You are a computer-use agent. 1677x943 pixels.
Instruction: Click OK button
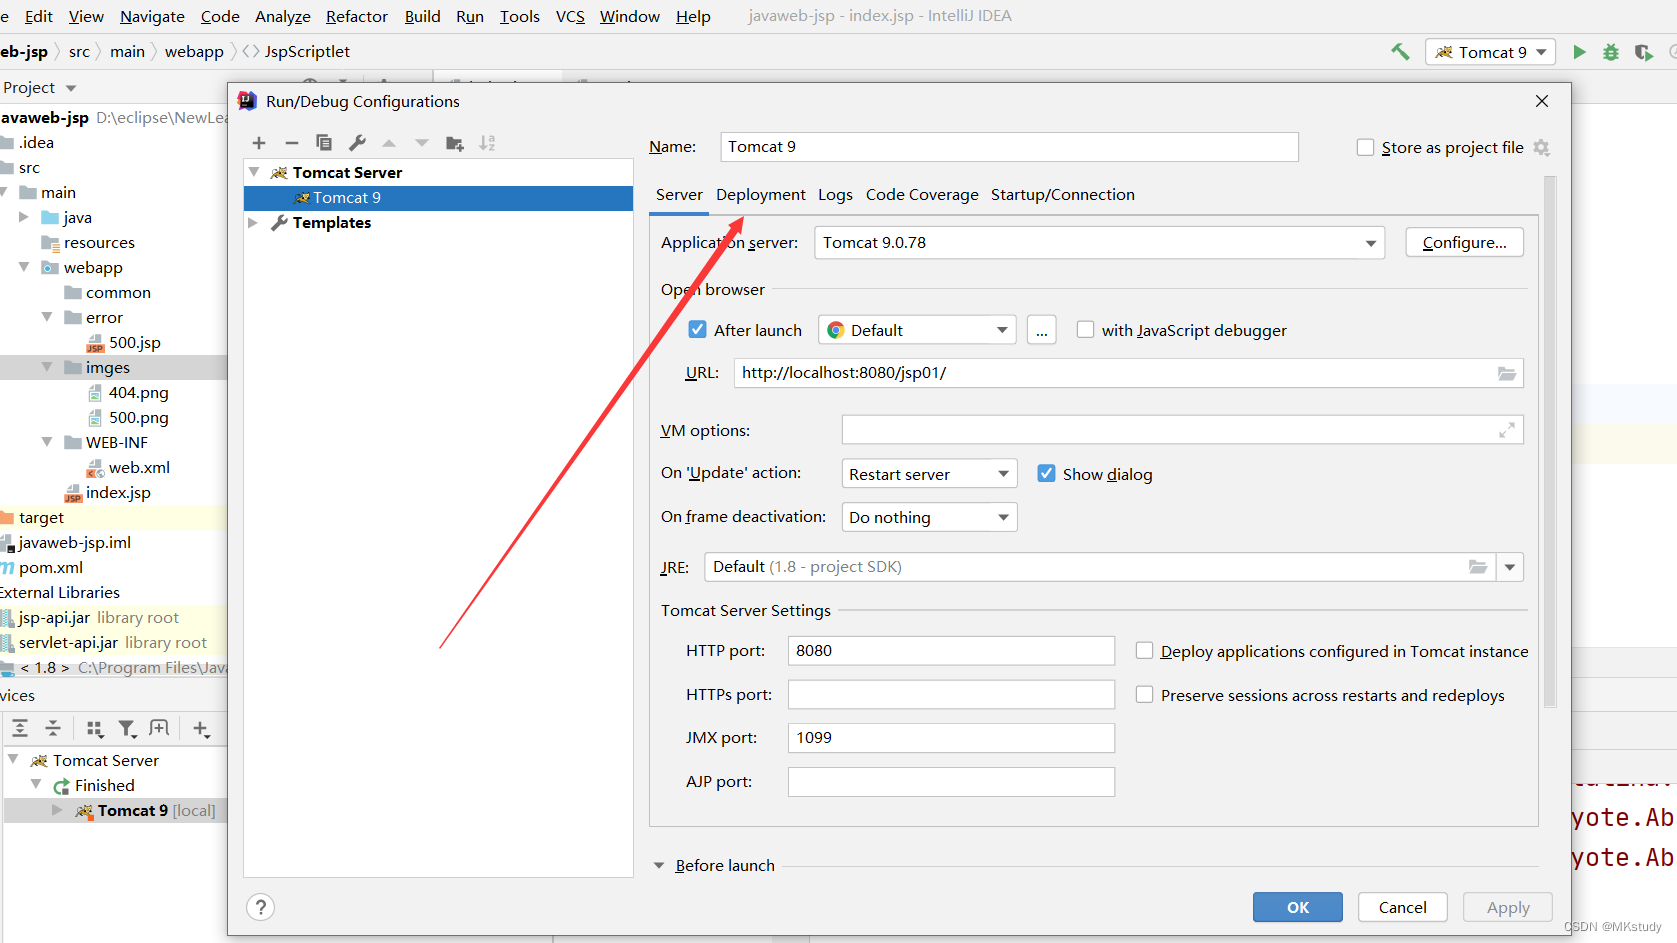click(1298, 907)
